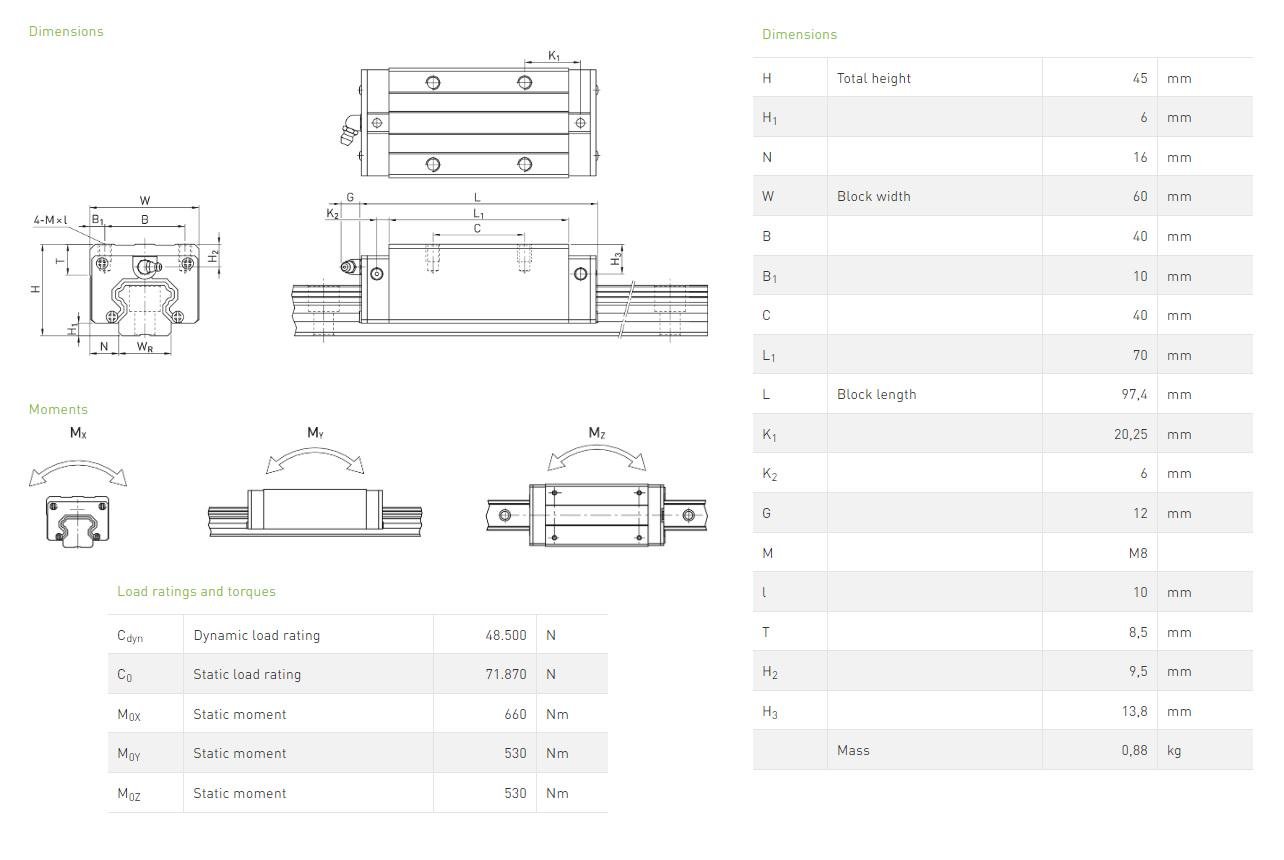
Task: Click the 'kg' unit in the Mass row
Action: coord(1174,750)
